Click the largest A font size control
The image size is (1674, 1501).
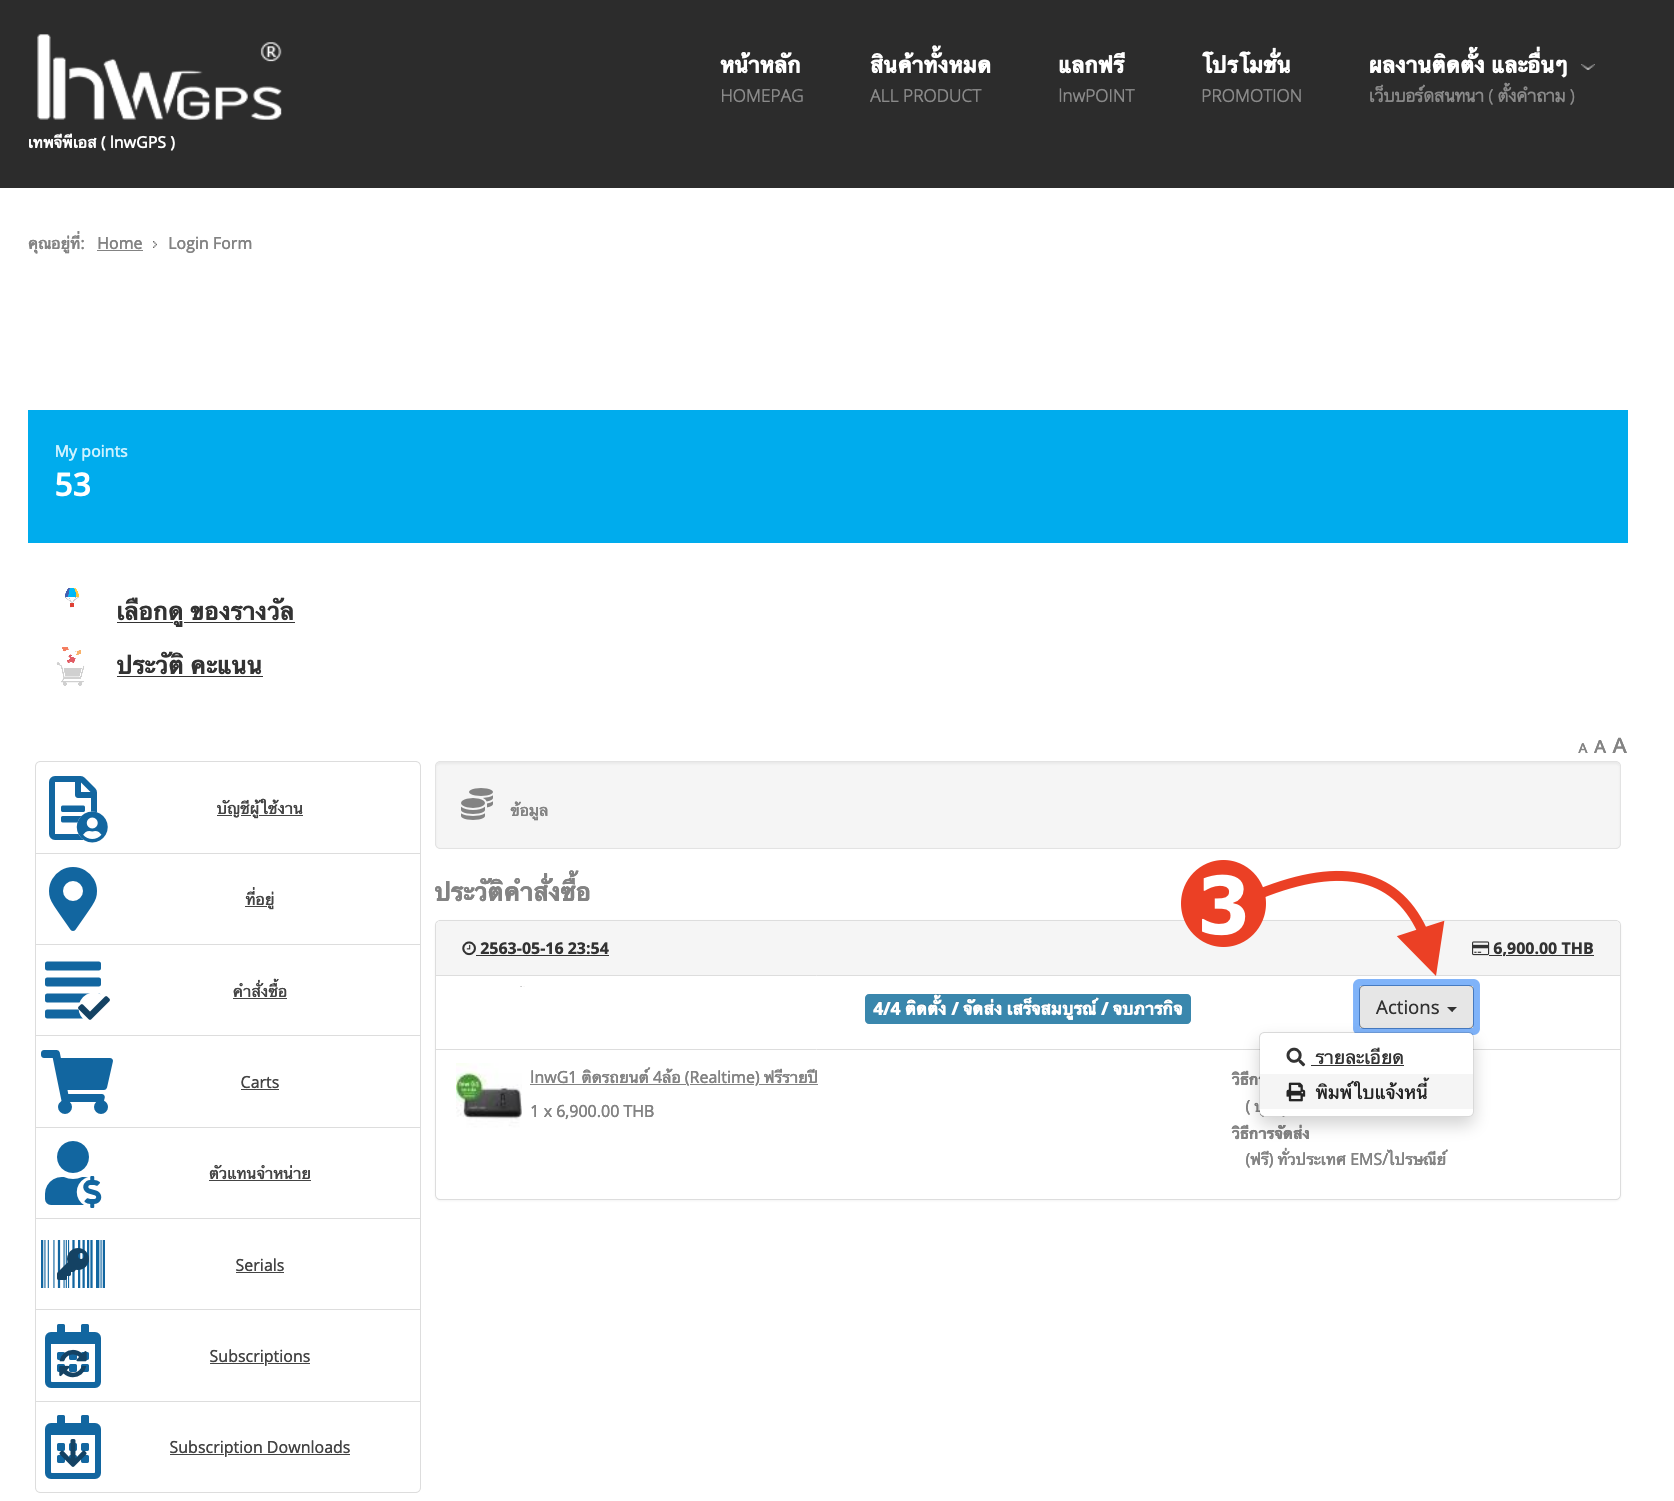(x=1619, y=746)
